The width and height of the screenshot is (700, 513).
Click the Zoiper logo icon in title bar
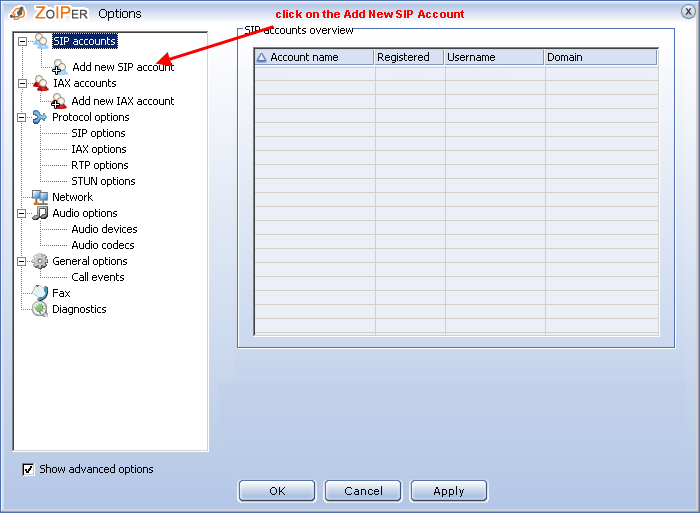(x=18, y=13)
